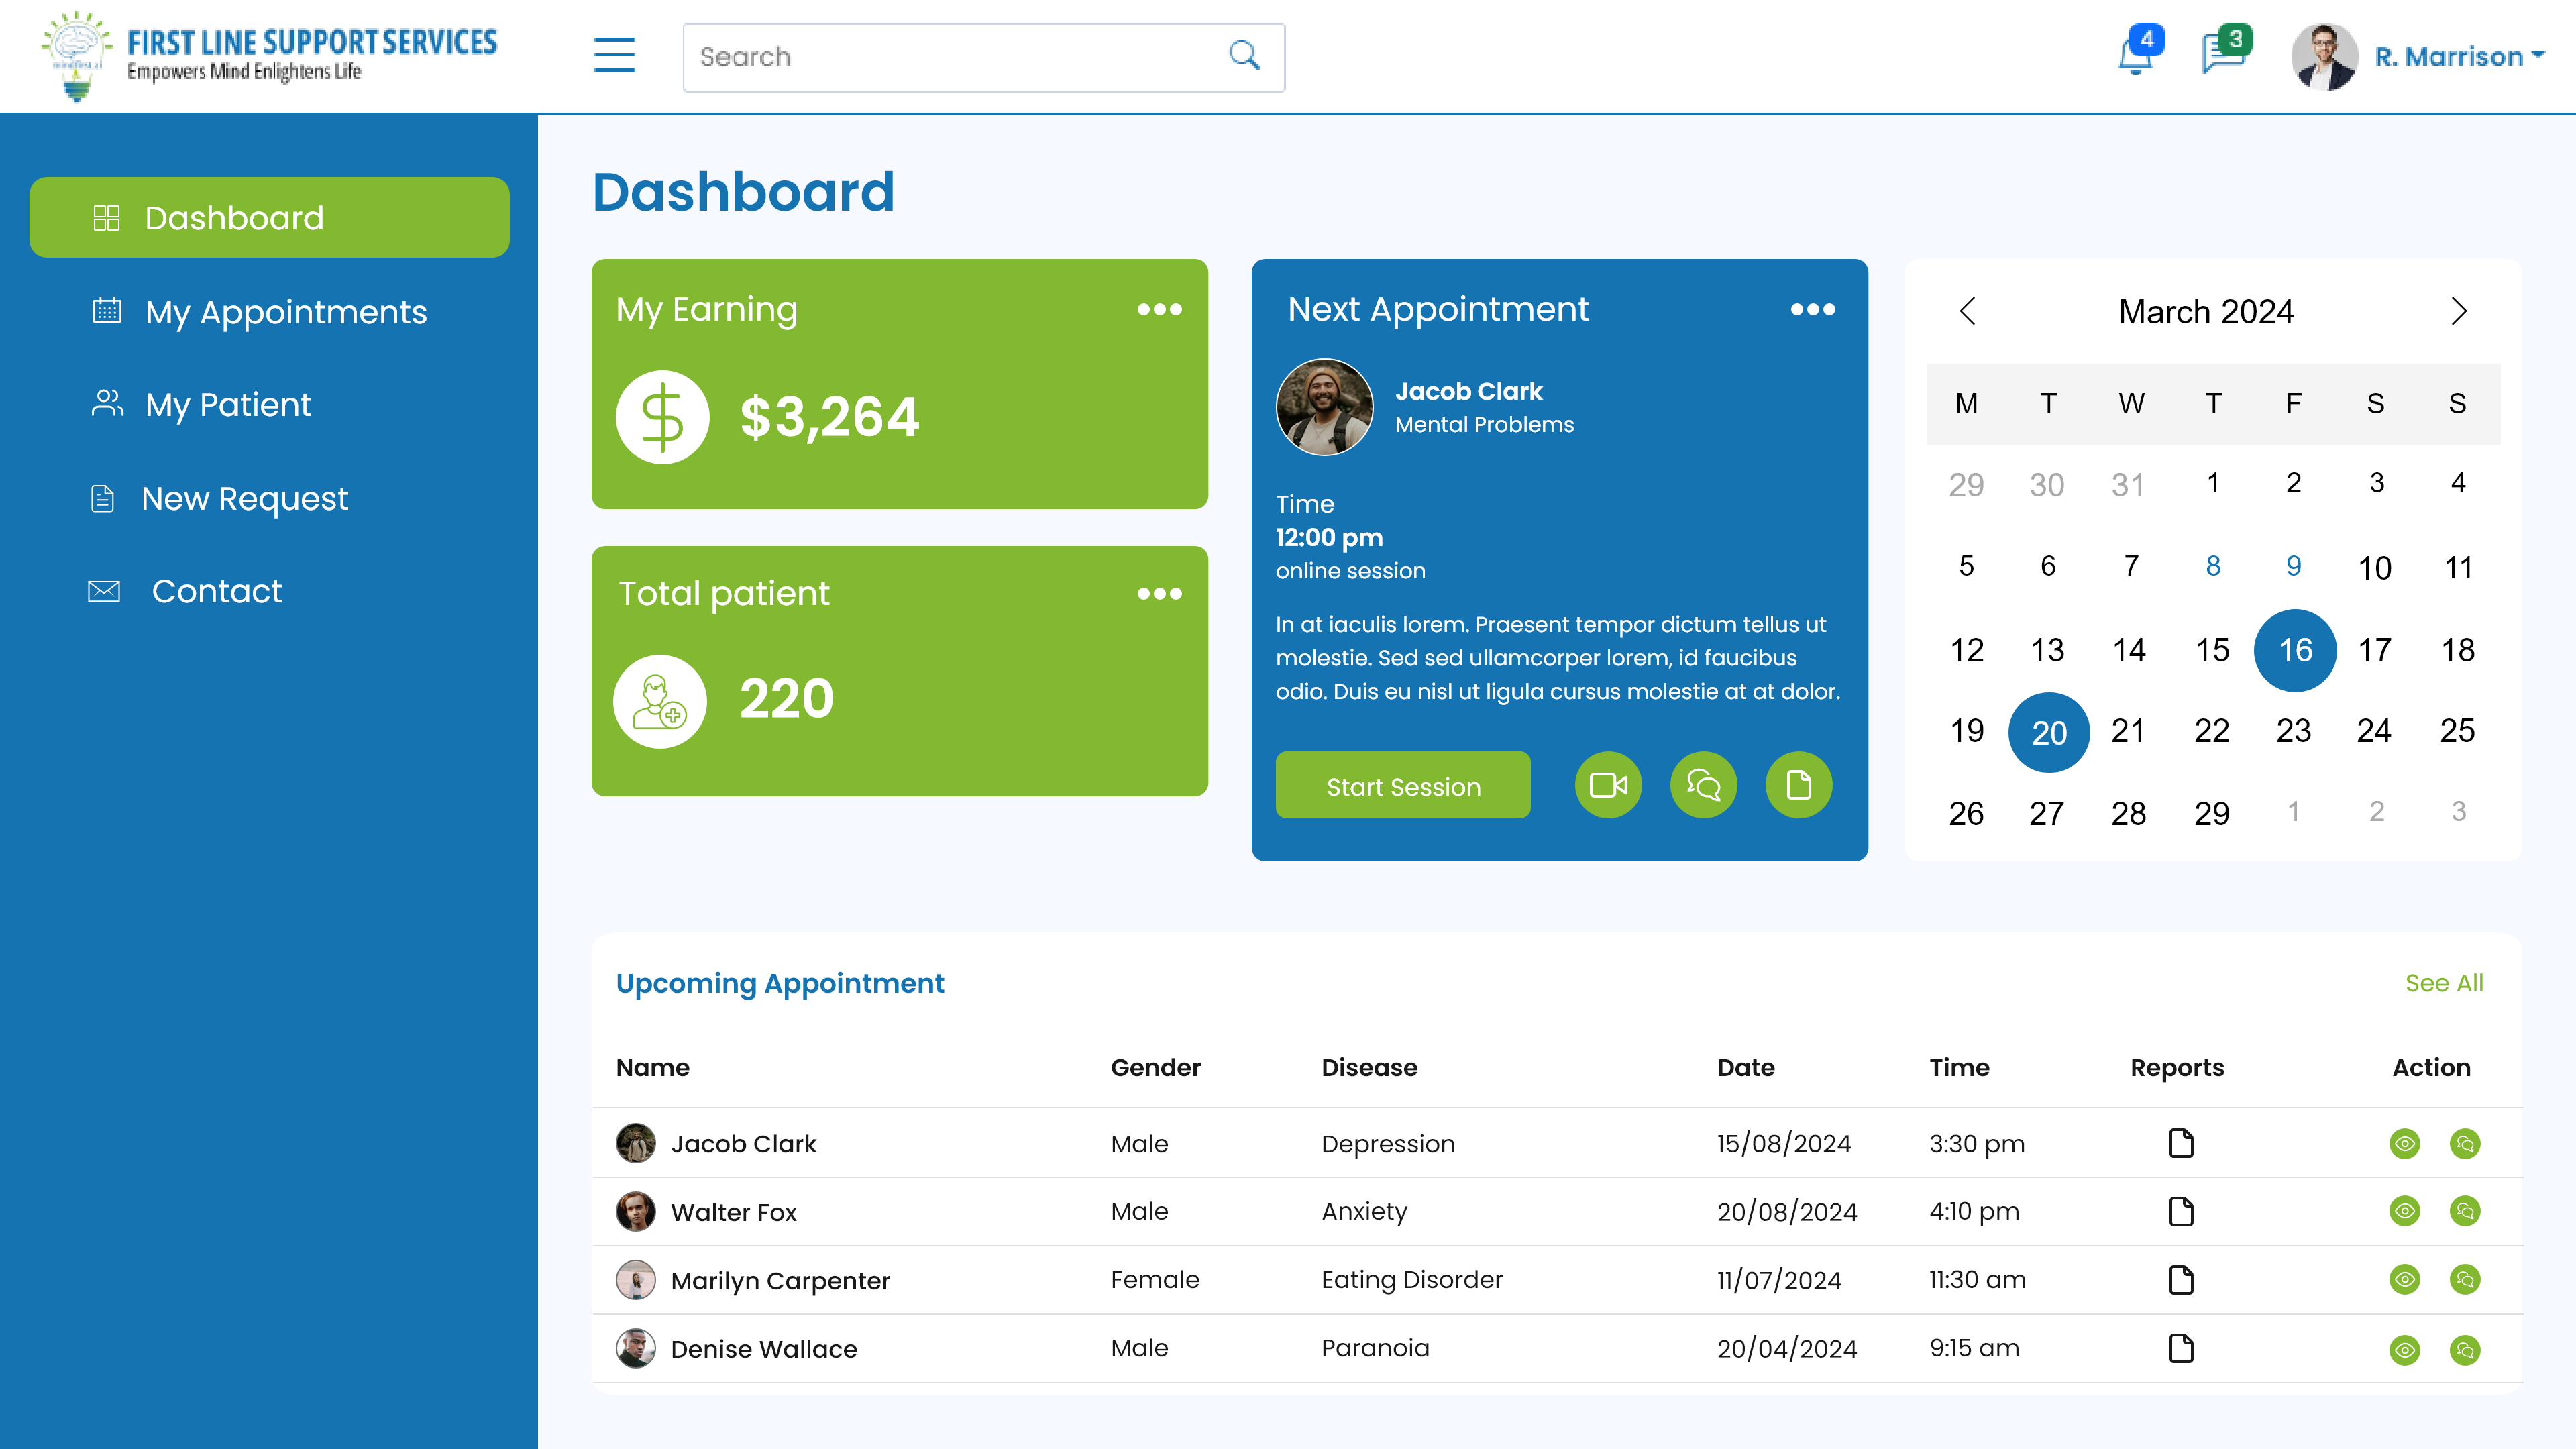Open document icon in Next Appointment card
Viewport: 2576px width, 1449px height.
1798,785
